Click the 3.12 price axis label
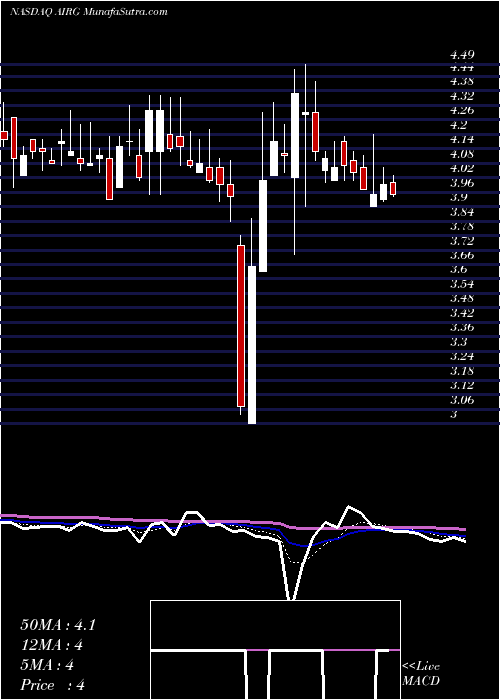The height and width of the screenshot is (700, 500). tap(462, 385)
